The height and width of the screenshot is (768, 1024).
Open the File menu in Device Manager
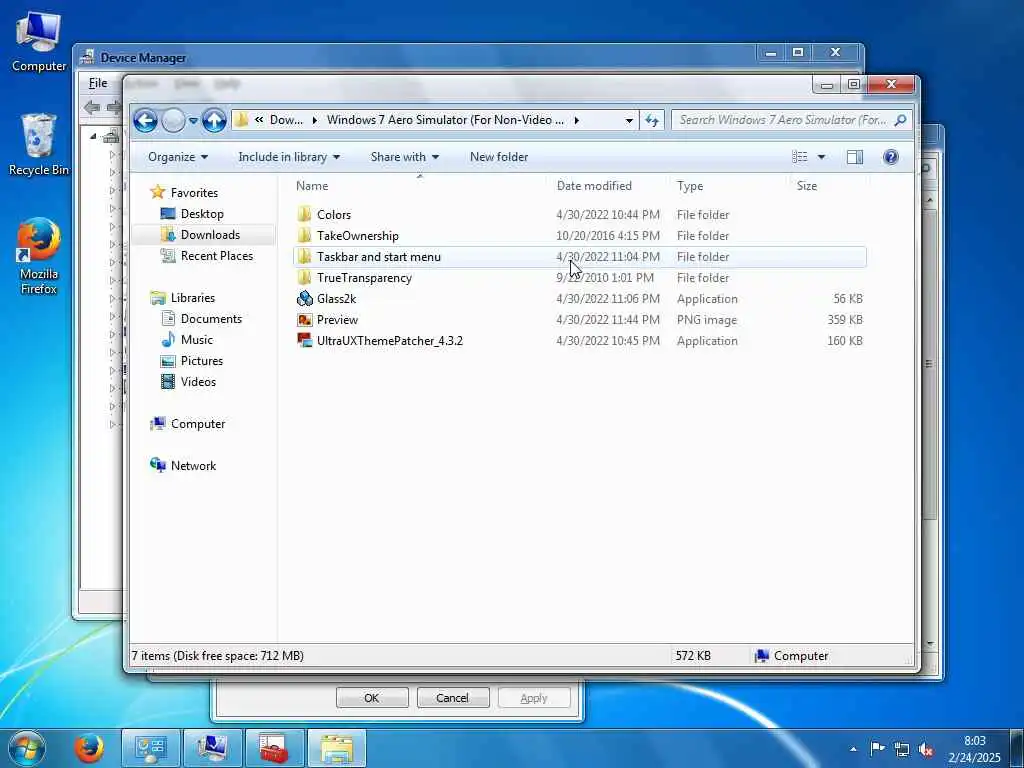pyautogui.click(x=98, y=83)
